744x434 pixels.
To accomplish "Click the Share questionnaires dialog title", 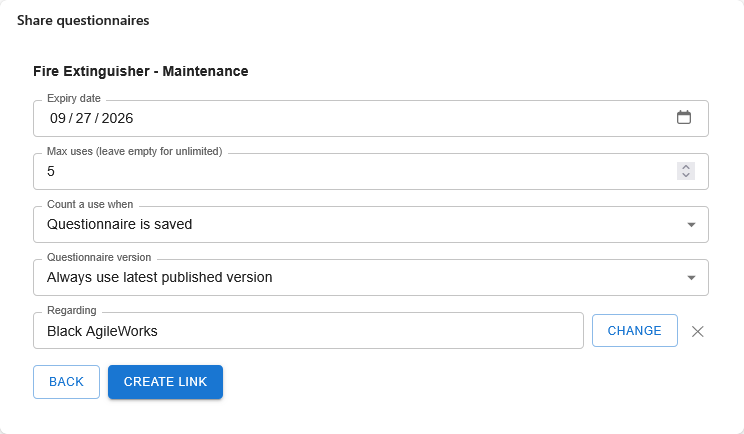I will (83, 20).
